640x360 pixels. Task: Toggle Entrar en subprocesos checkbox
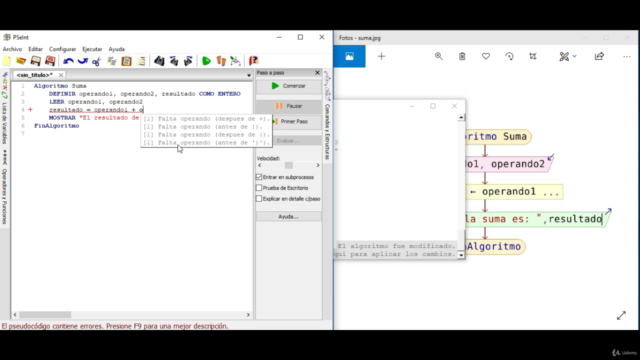(x=259, y=177)
